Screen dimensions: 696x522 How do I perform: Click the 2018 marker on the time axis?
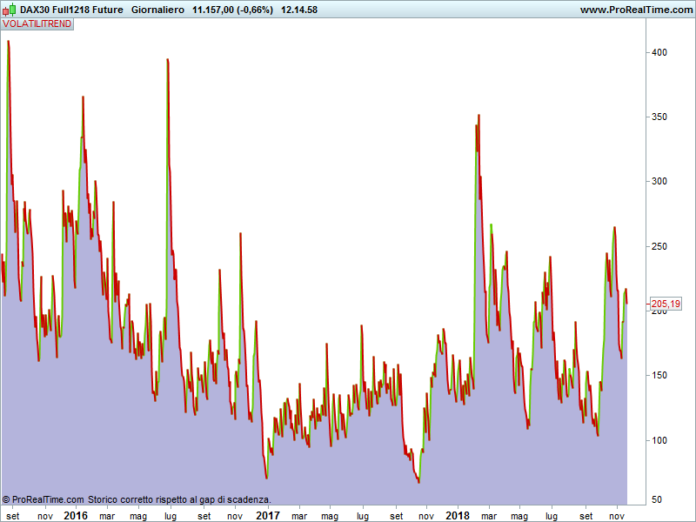pos(457,515)
